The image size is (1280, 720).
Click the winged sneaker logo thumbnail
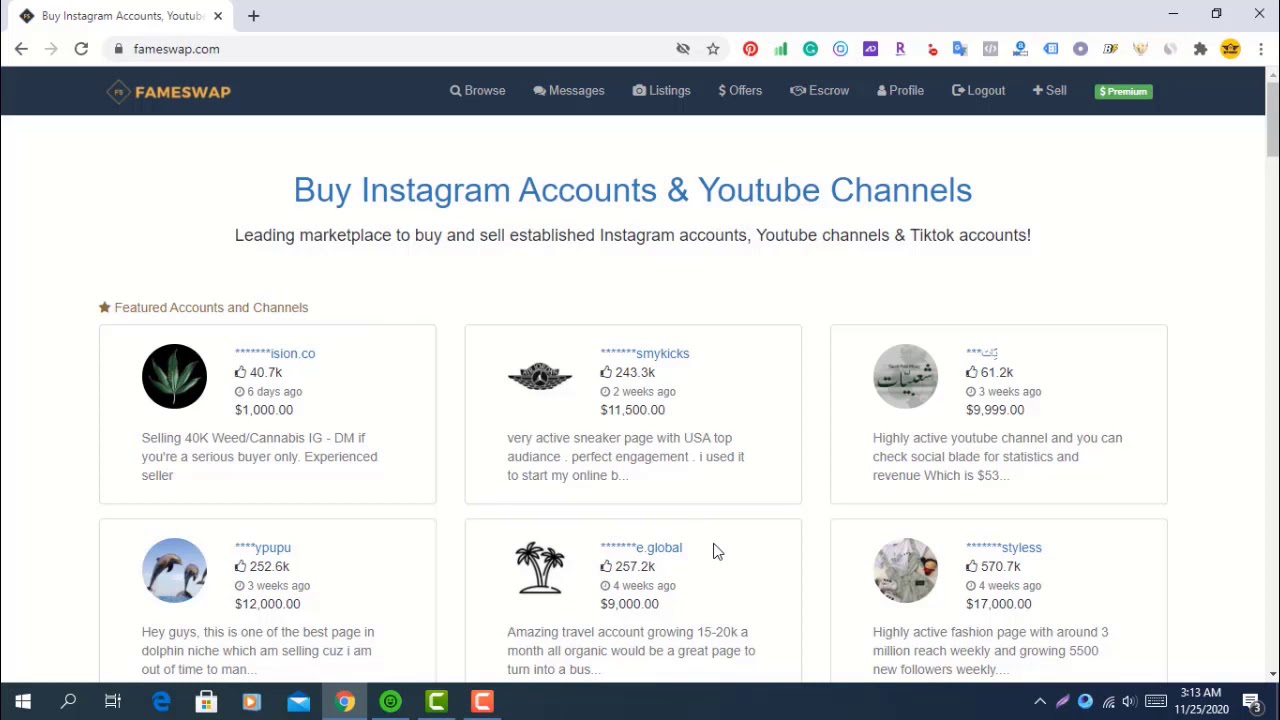click(540, 376)
